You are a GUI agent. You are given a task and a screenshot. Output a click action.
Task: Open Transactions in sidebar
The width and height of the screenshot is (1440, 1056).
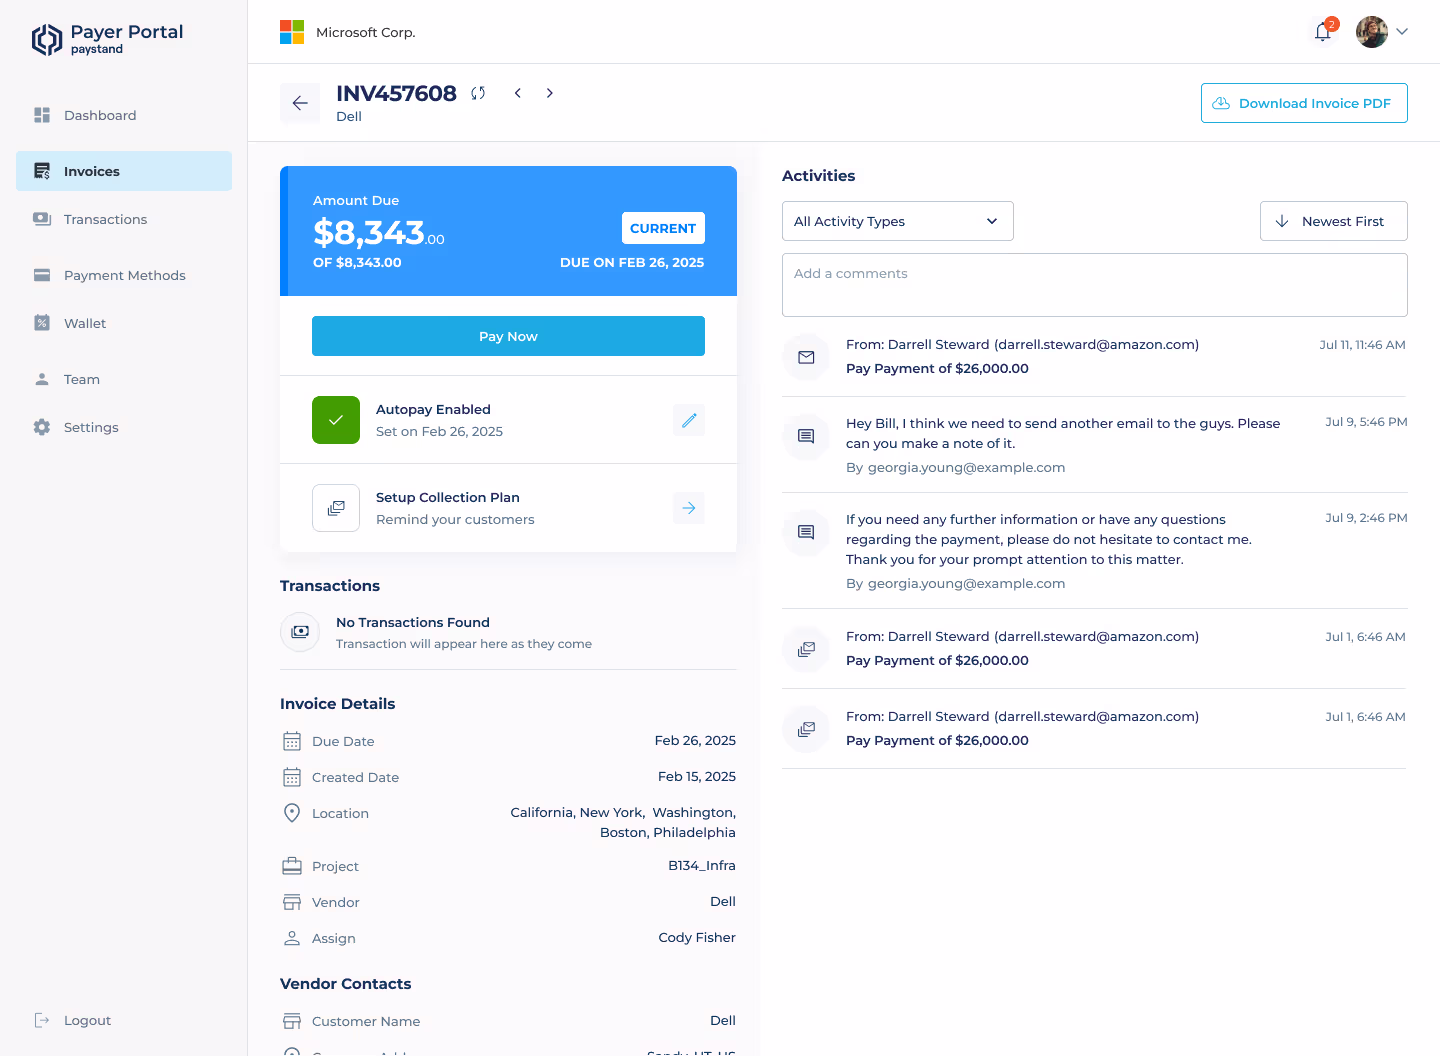(x=124, y=219)
